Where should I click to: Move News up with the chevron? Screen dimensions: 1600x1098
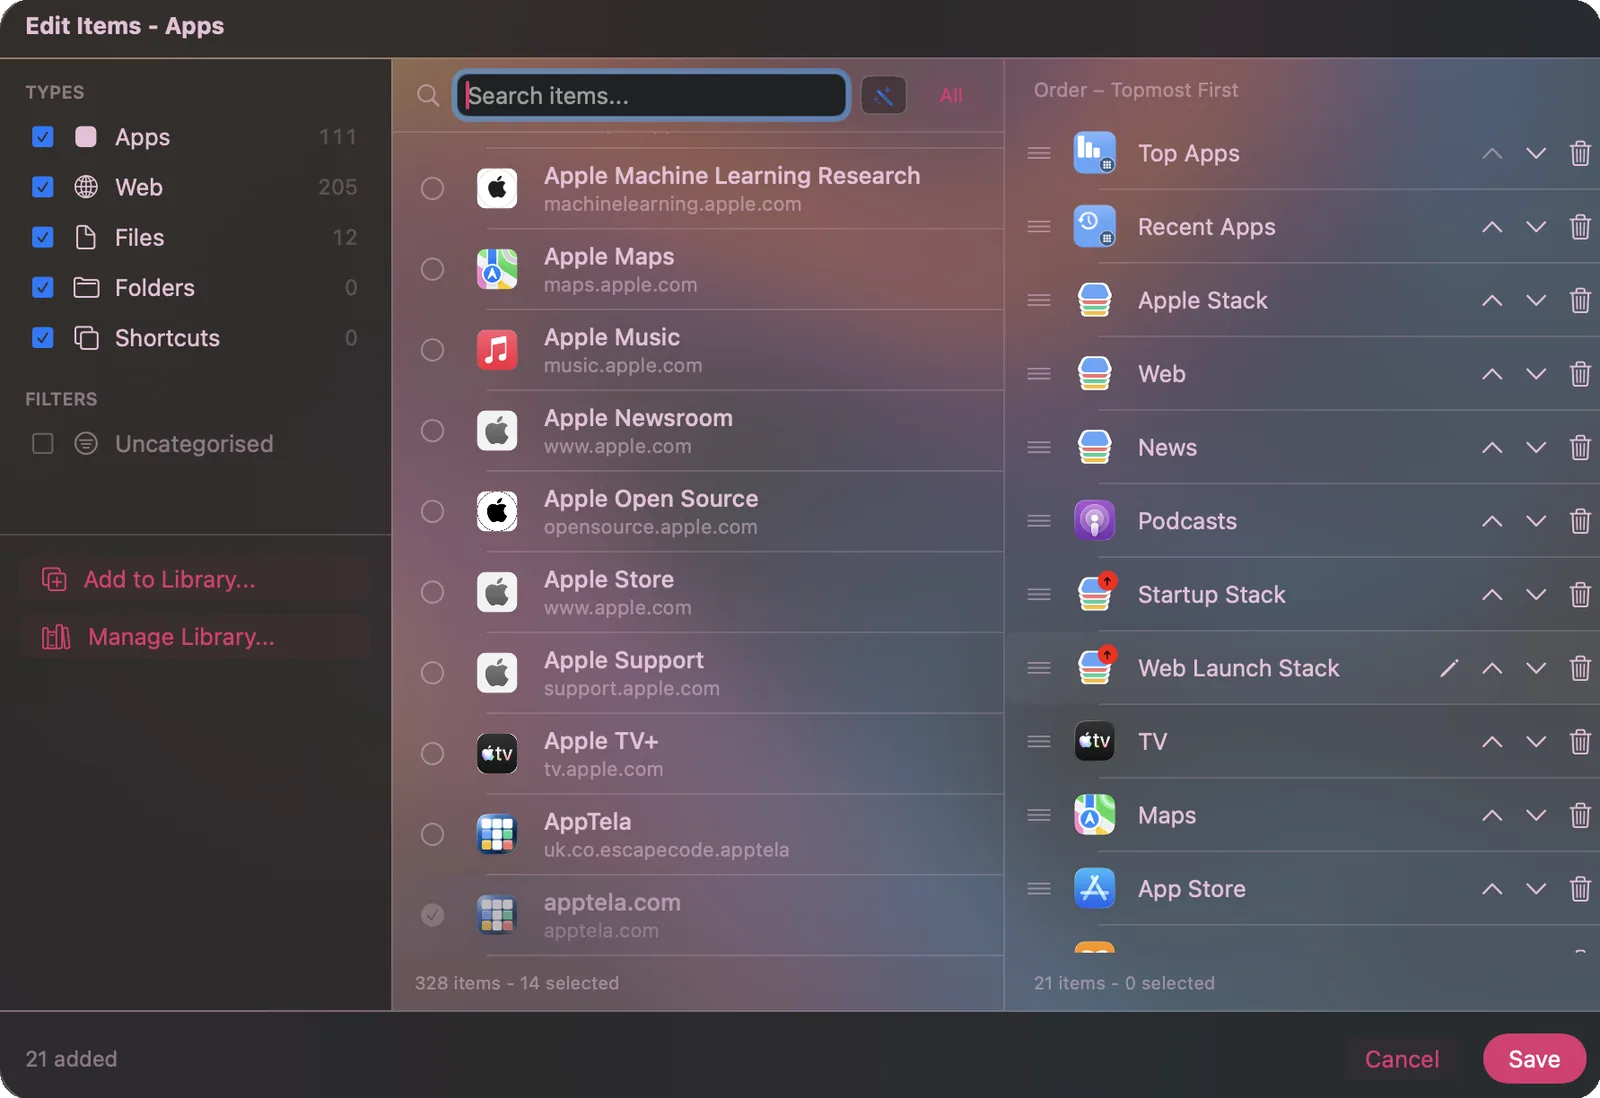pyautogui.click(x=1492, y=447)
